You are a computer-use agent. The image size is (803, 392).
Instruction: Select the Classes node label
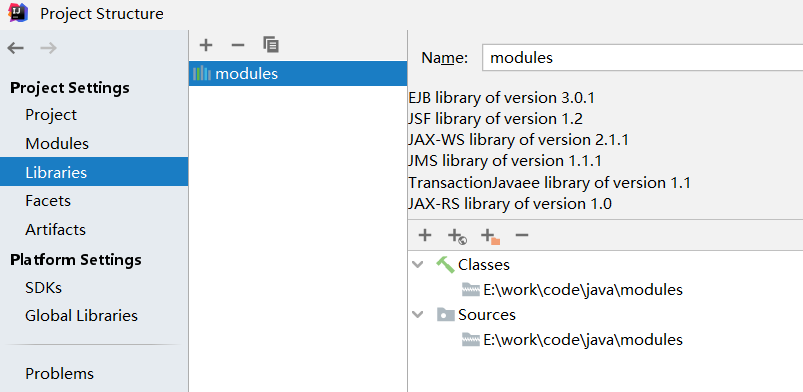(x=483, y=265)
